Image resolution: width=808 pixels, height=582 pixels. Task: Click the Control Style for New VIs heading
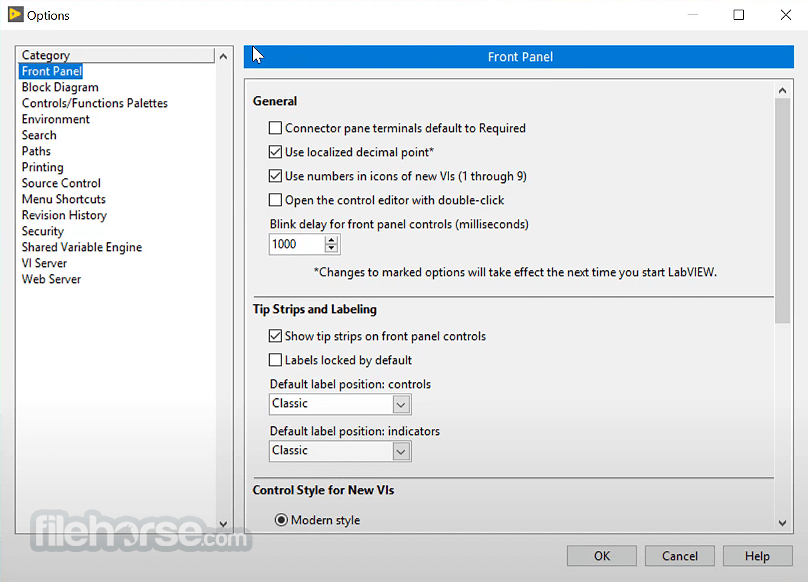[x=323, y=490]
